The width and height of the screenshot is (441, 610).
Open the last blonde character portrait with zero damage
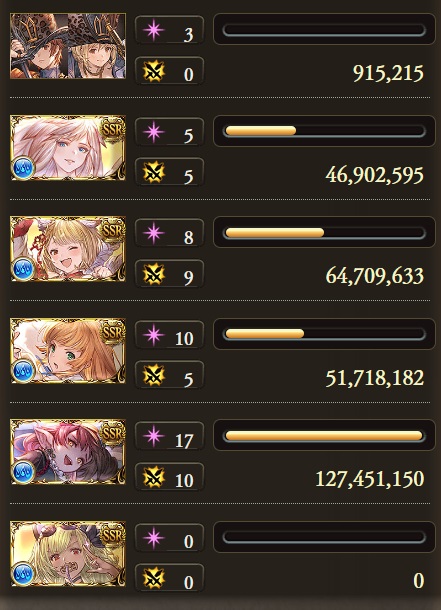tap(68, 553)
